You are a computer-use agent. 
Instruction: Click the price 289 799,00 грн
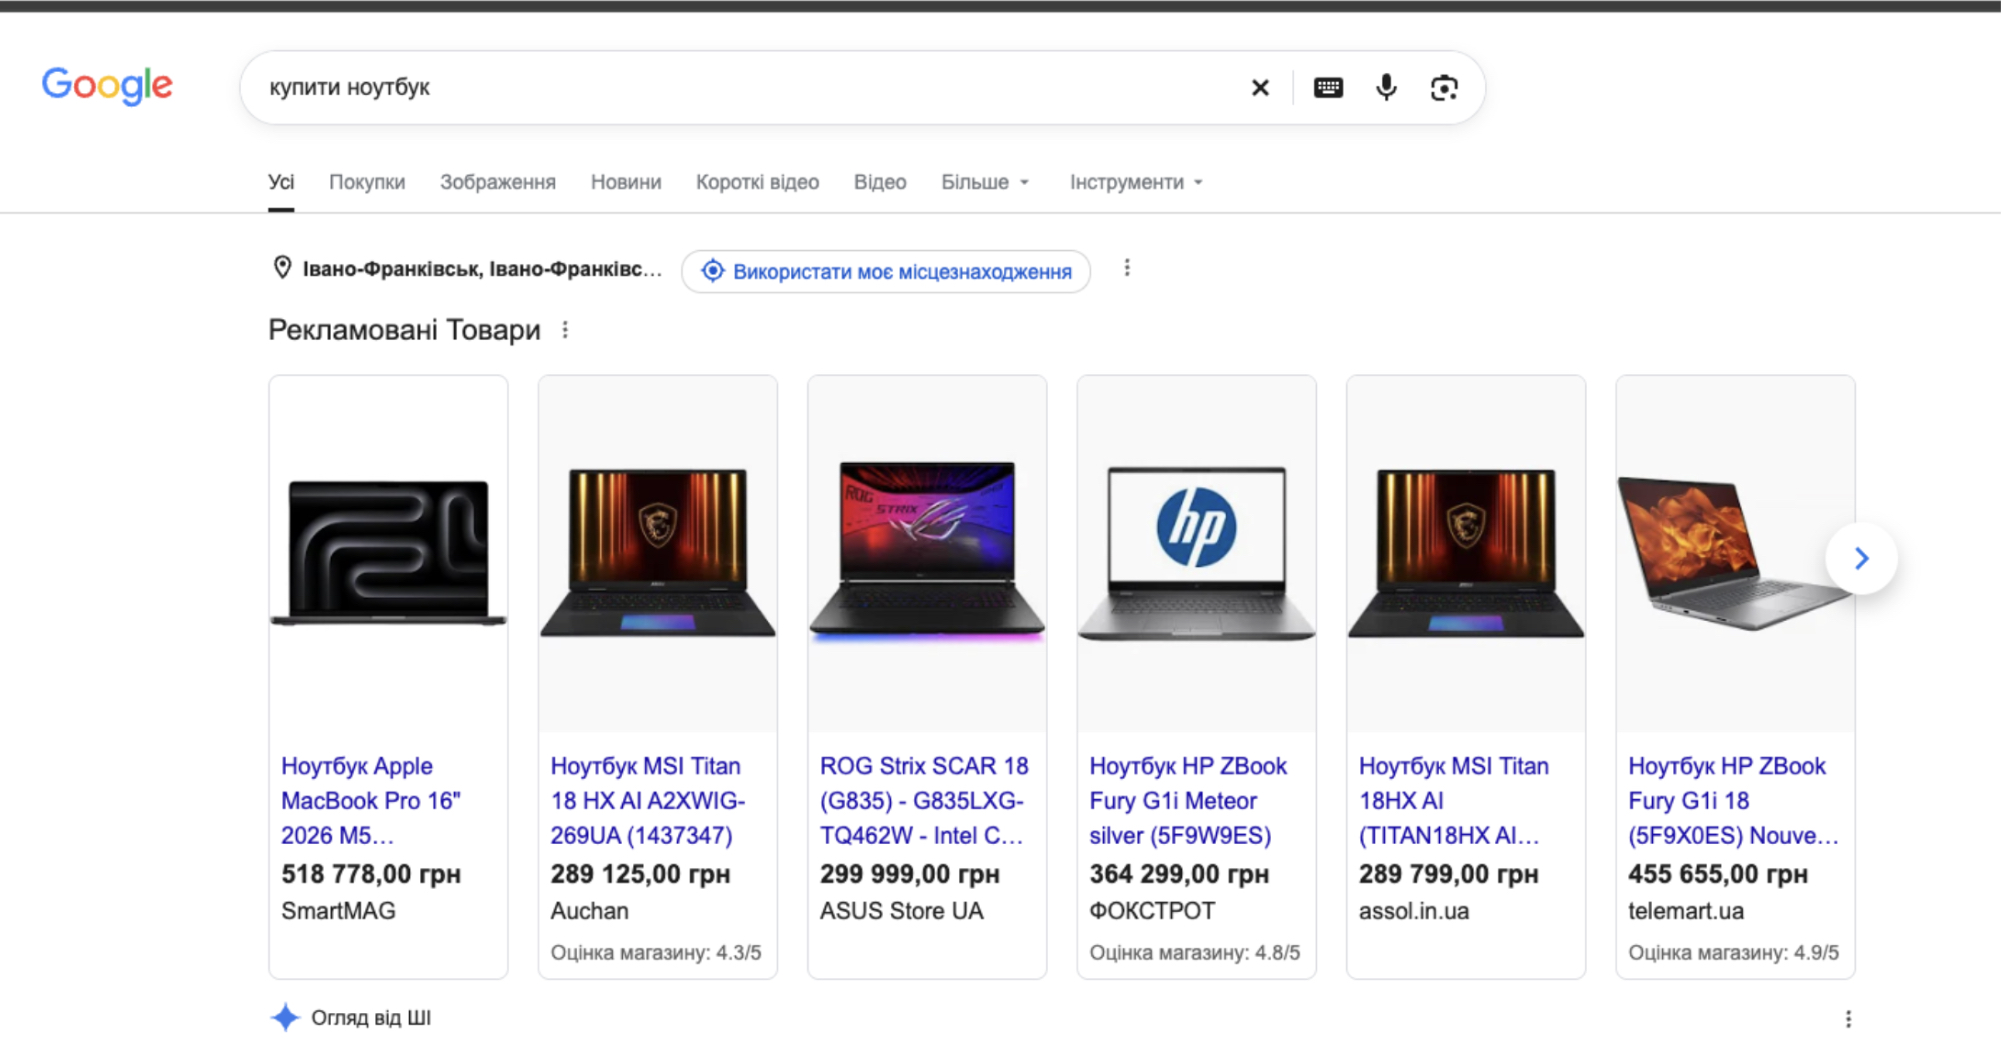(1448, 874)
